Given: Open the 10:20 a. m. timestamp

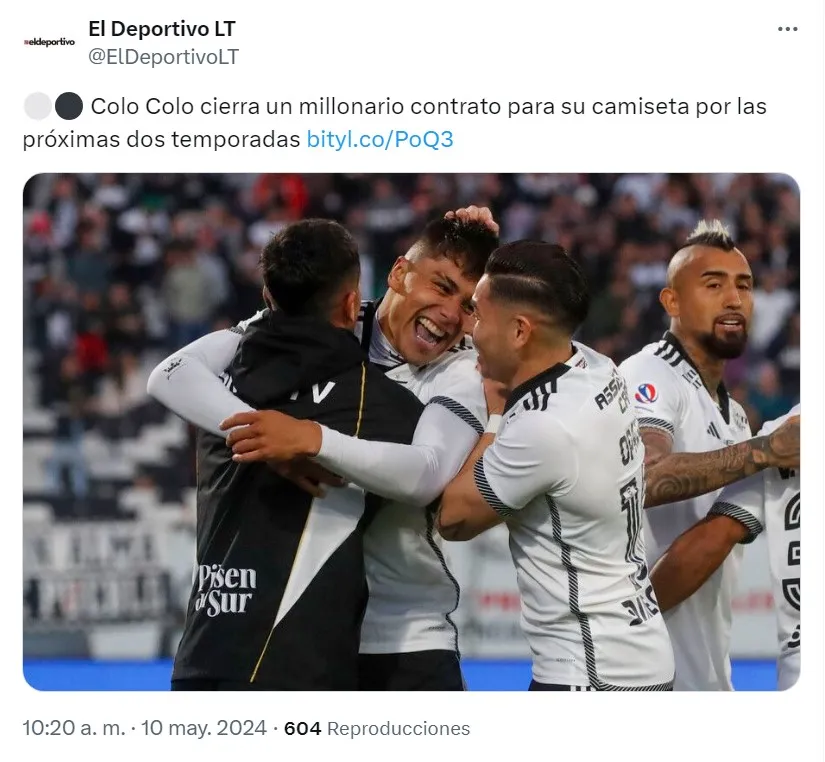Looking at the screenshot, I should (74, 728).
